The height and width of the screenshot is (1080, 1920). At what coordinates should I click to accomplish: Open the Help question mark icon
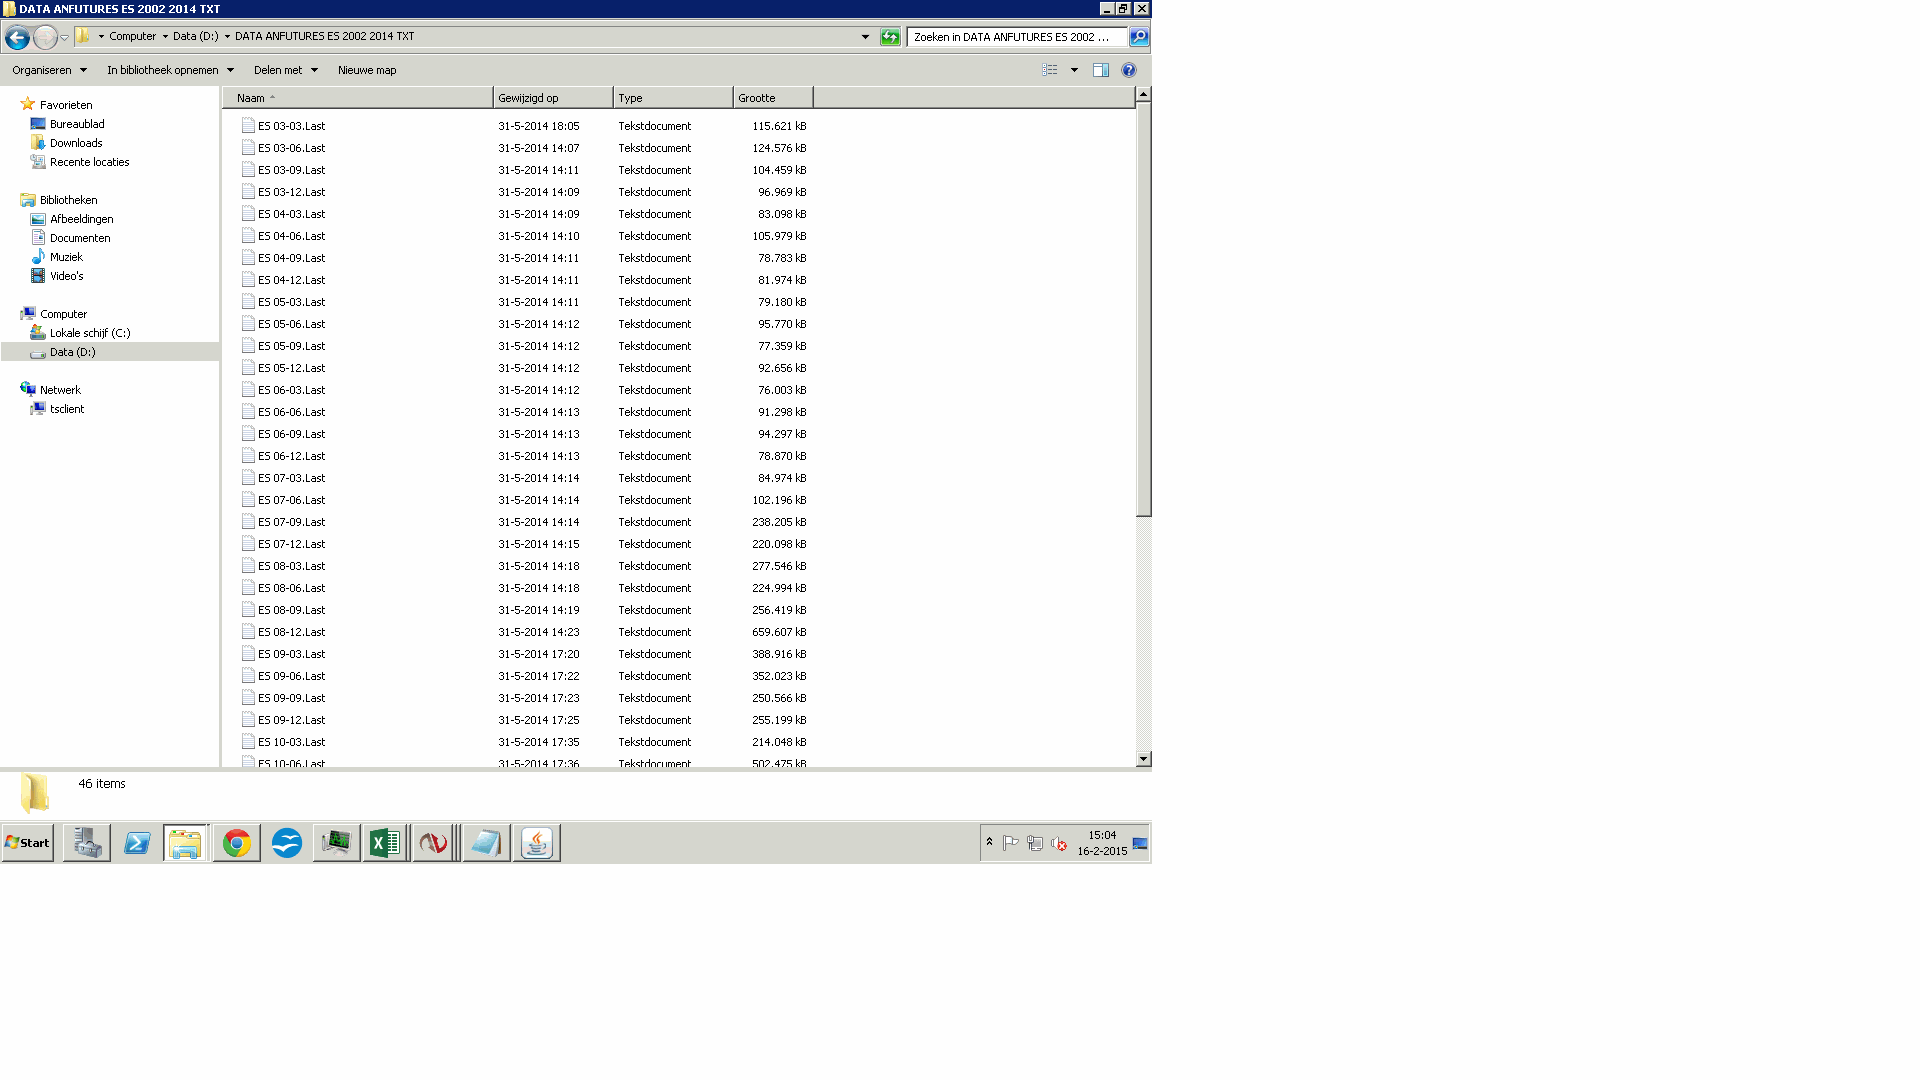coord(1128,70)
